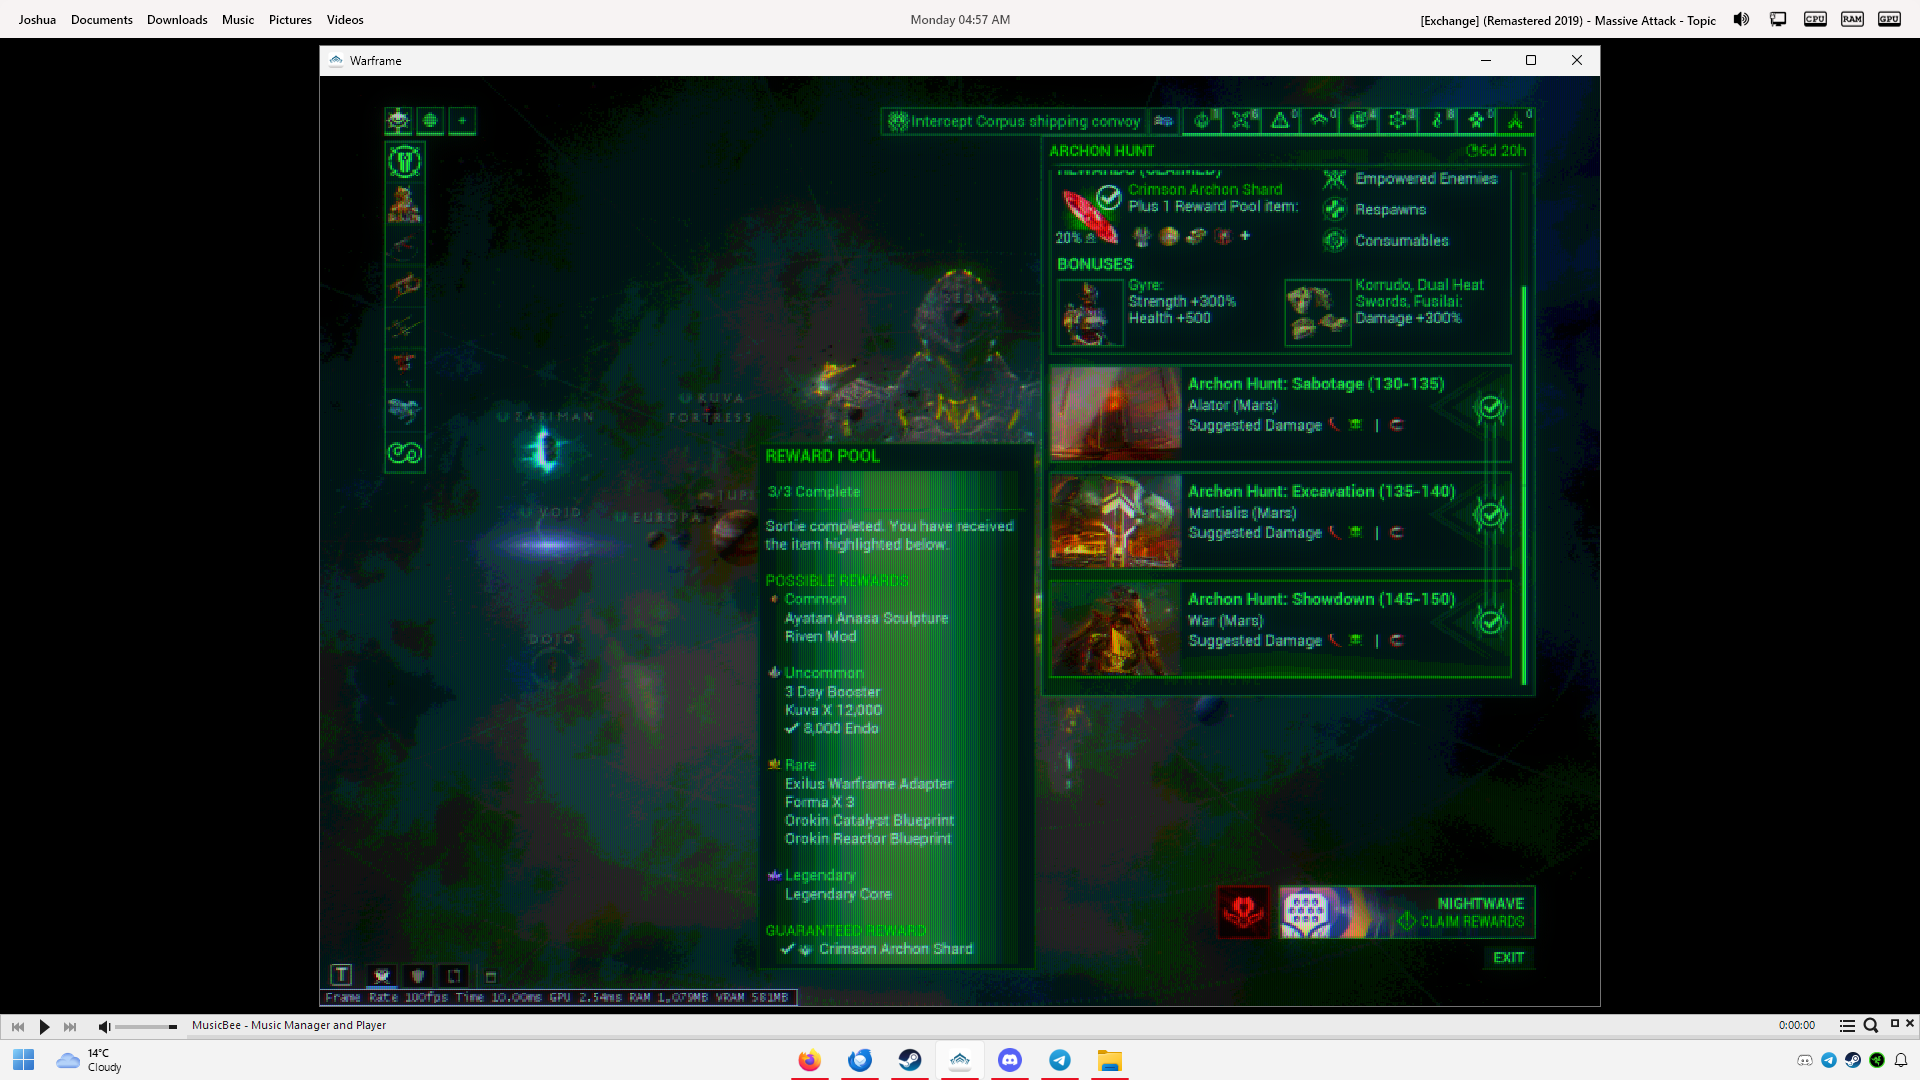
Task: Select the blue archwing gear sidebar slot
Action: coord(404,409)
